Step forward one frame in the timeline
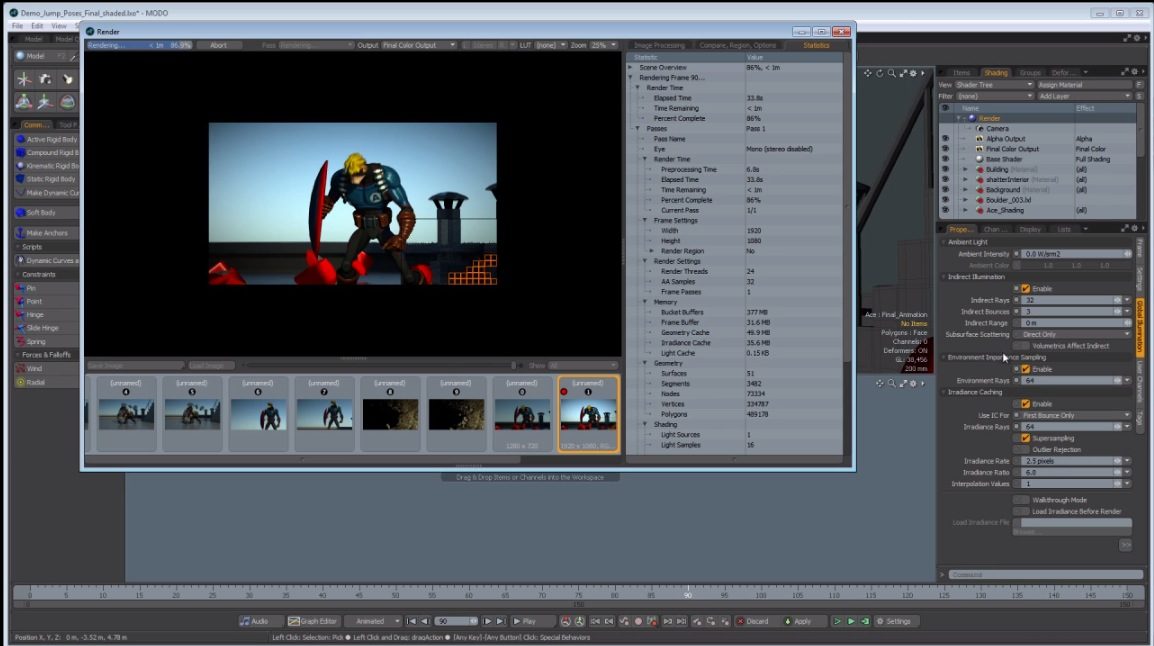Image resolution: width=1154 pixels, height=646 pixels. coord(487,622)
